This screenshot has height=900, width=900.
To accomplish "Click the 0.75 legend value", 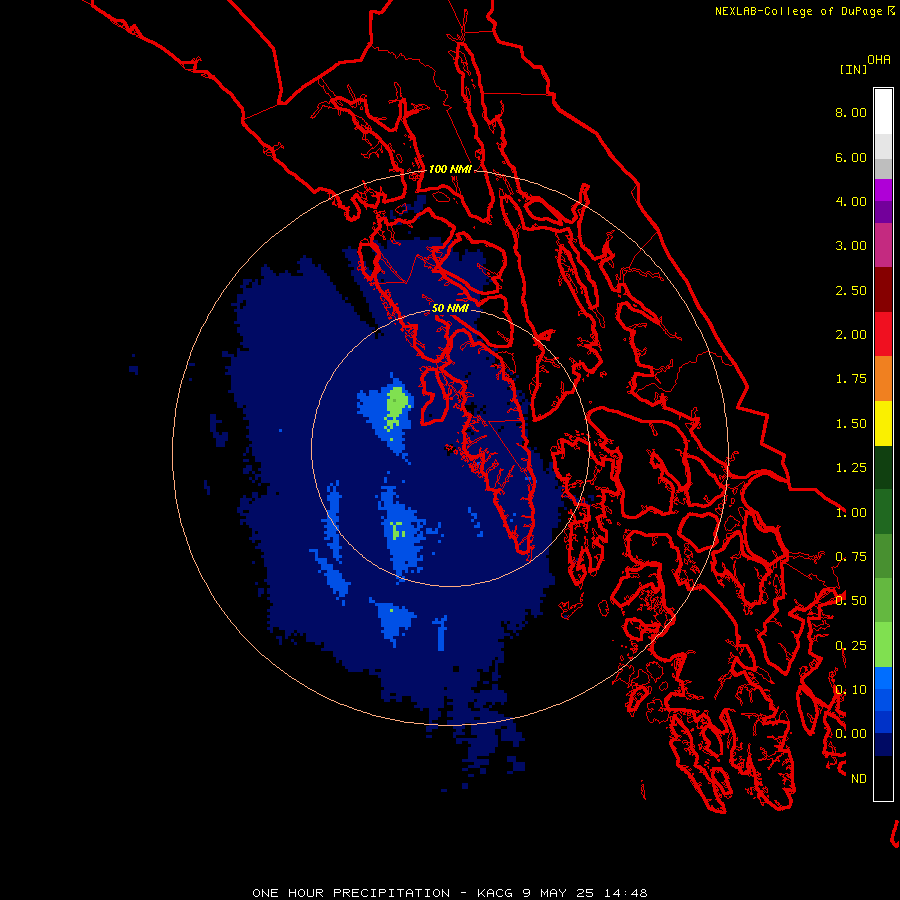I will coord(851,557).
